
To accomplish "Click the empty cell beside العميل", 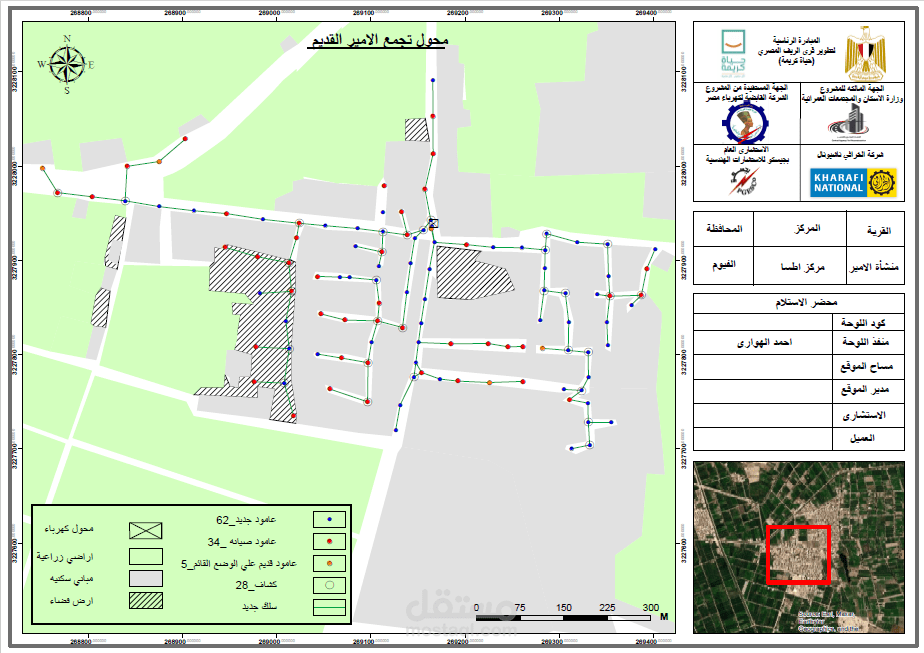I will pyautogui.click(x=763, y=438).
